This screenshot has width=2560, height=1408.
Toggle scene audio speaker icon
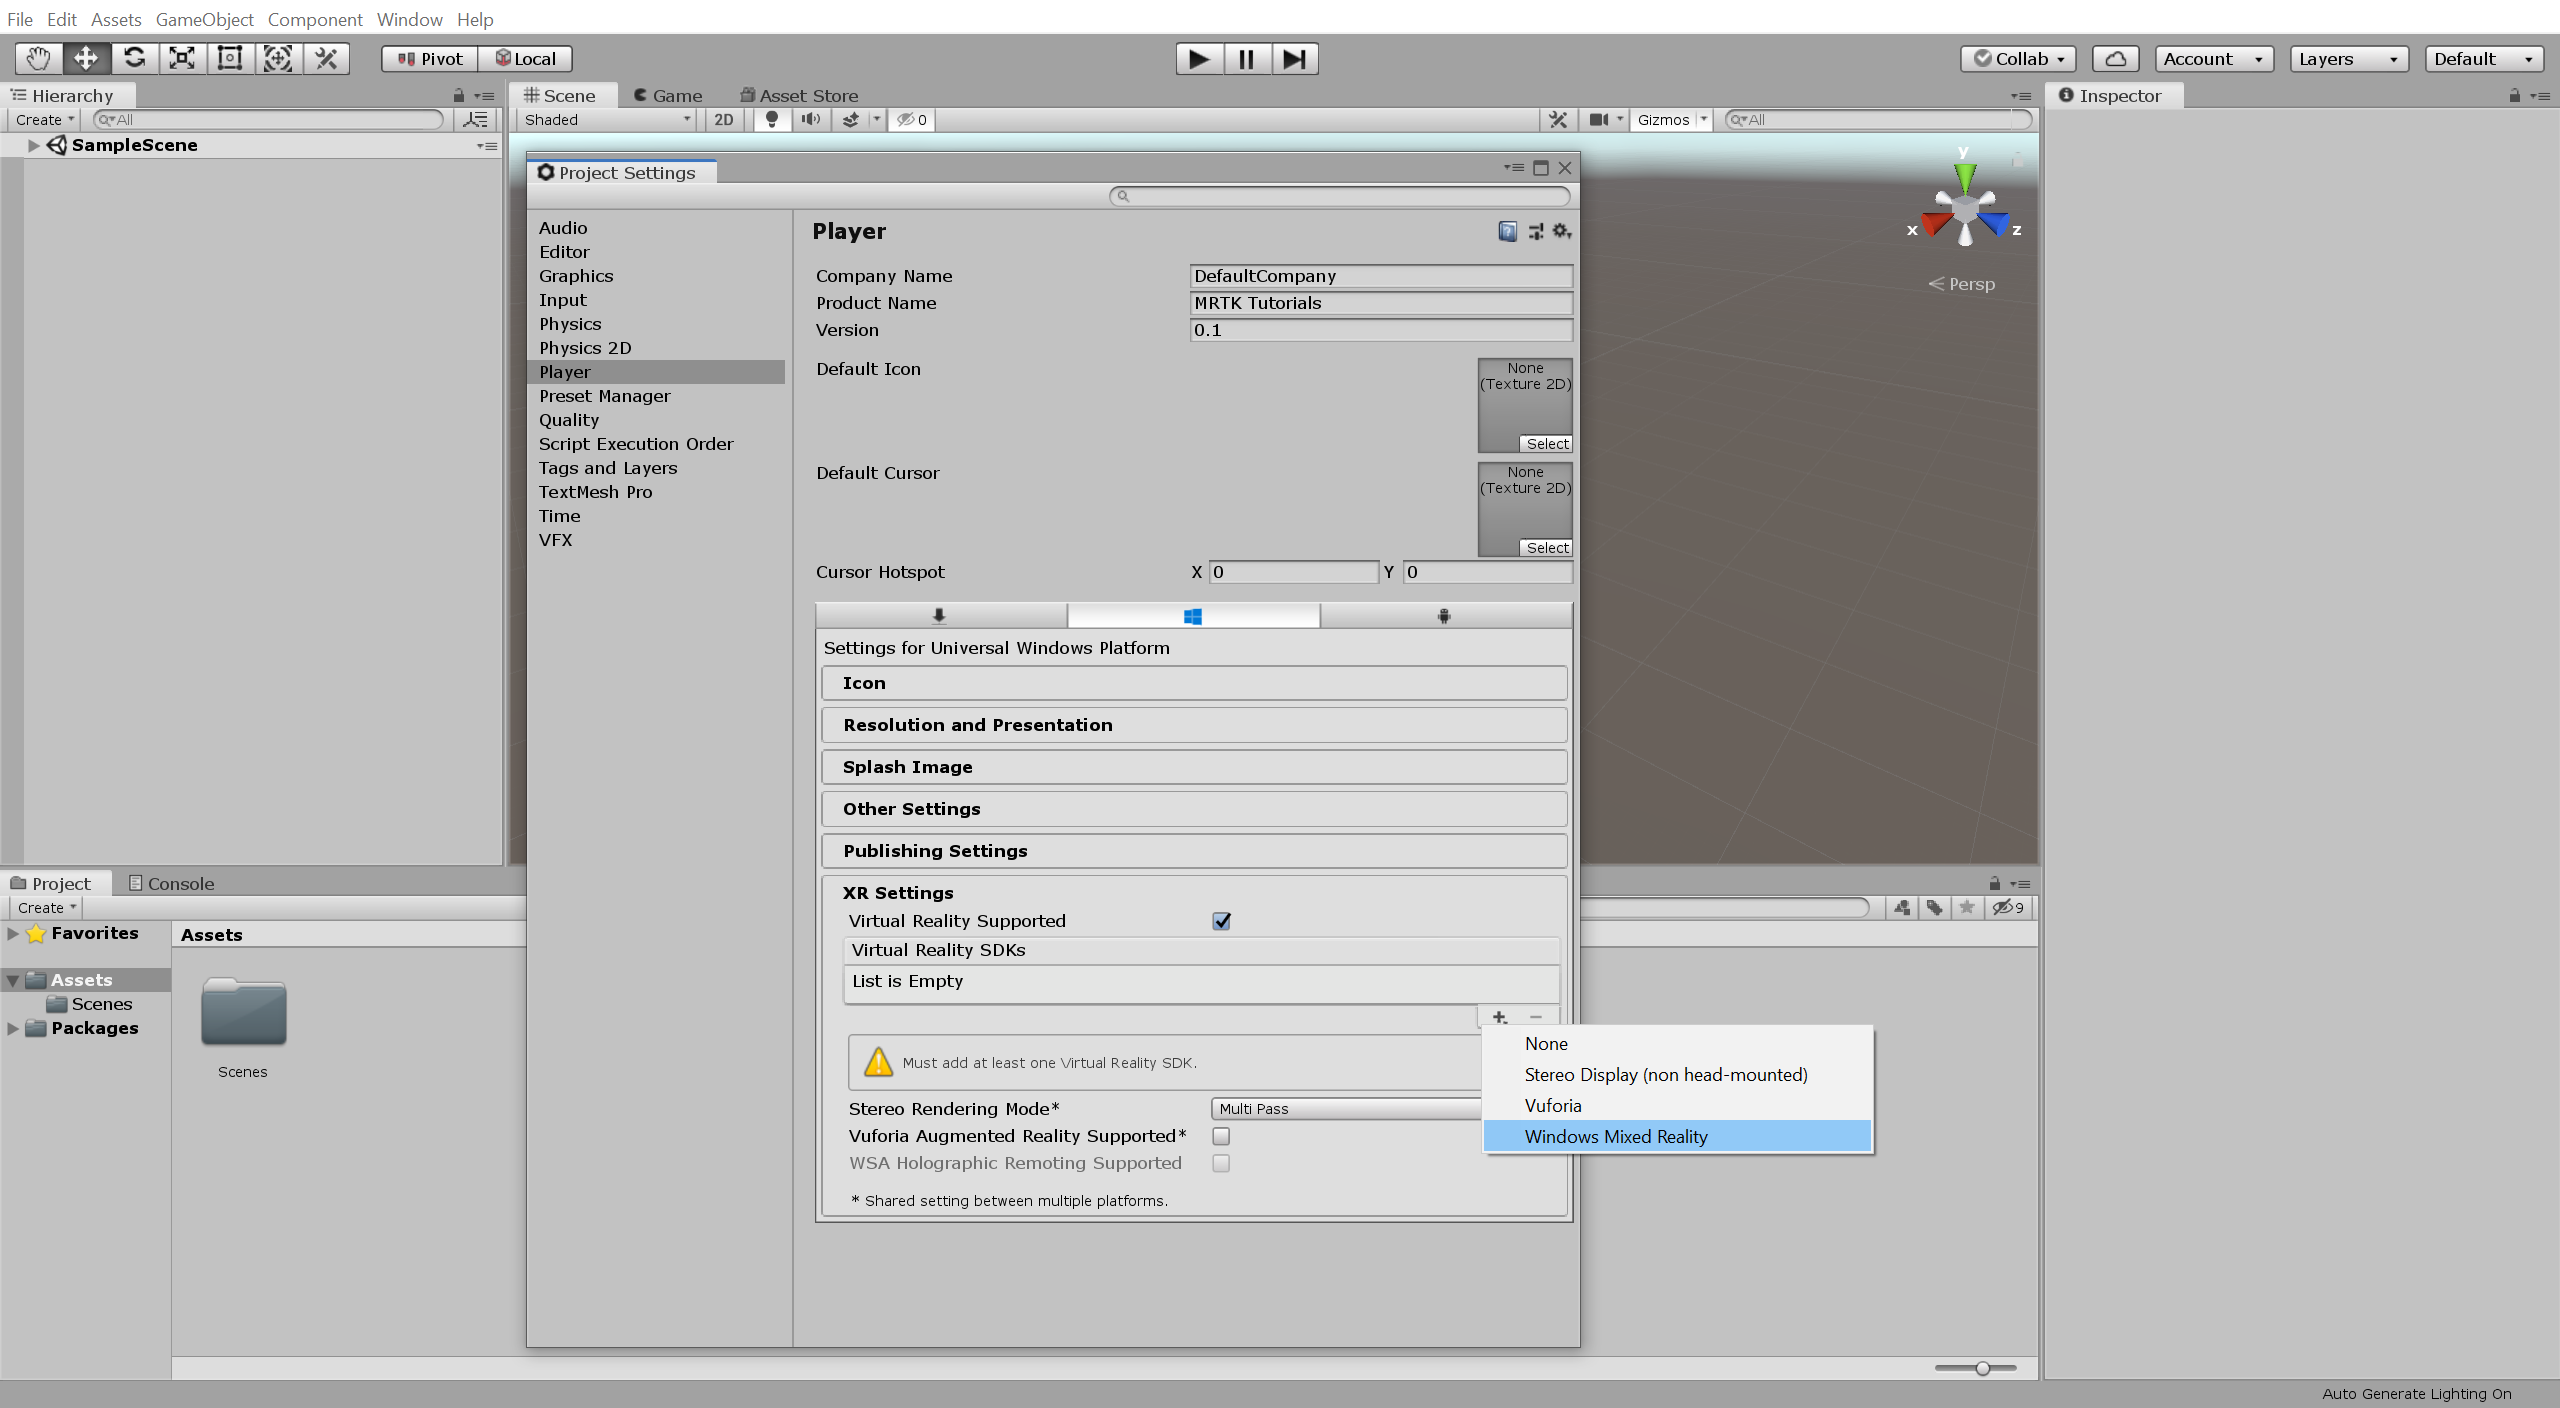[x=810, y=120]
